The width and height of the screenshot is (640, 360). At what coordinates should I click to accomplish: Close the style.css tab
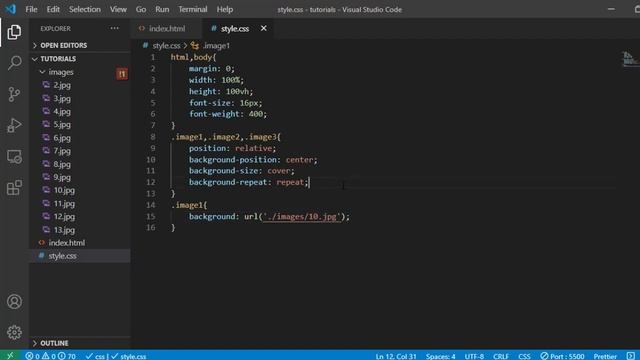264,29
